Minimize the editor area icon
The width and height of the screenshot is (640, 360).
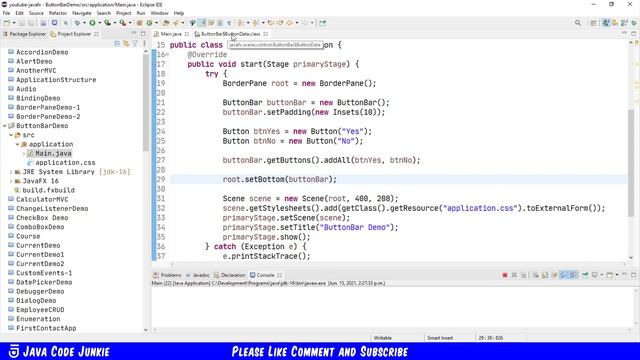tap(624, 33)
